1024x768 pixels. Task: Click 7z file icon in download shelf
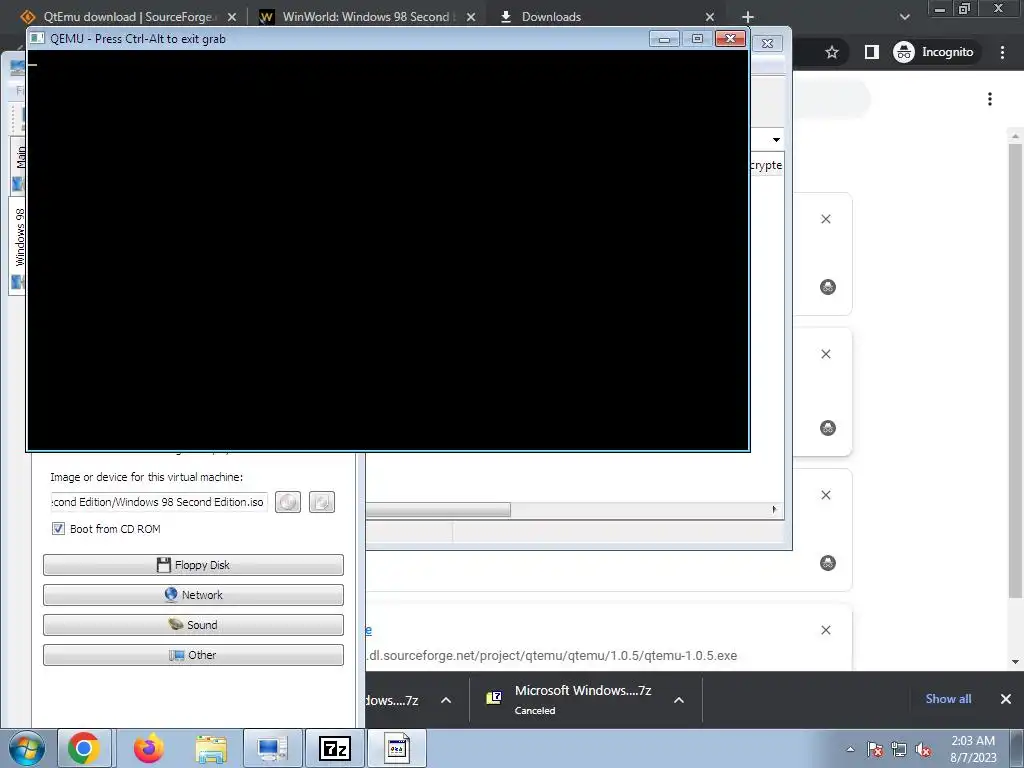pos(494,698)
